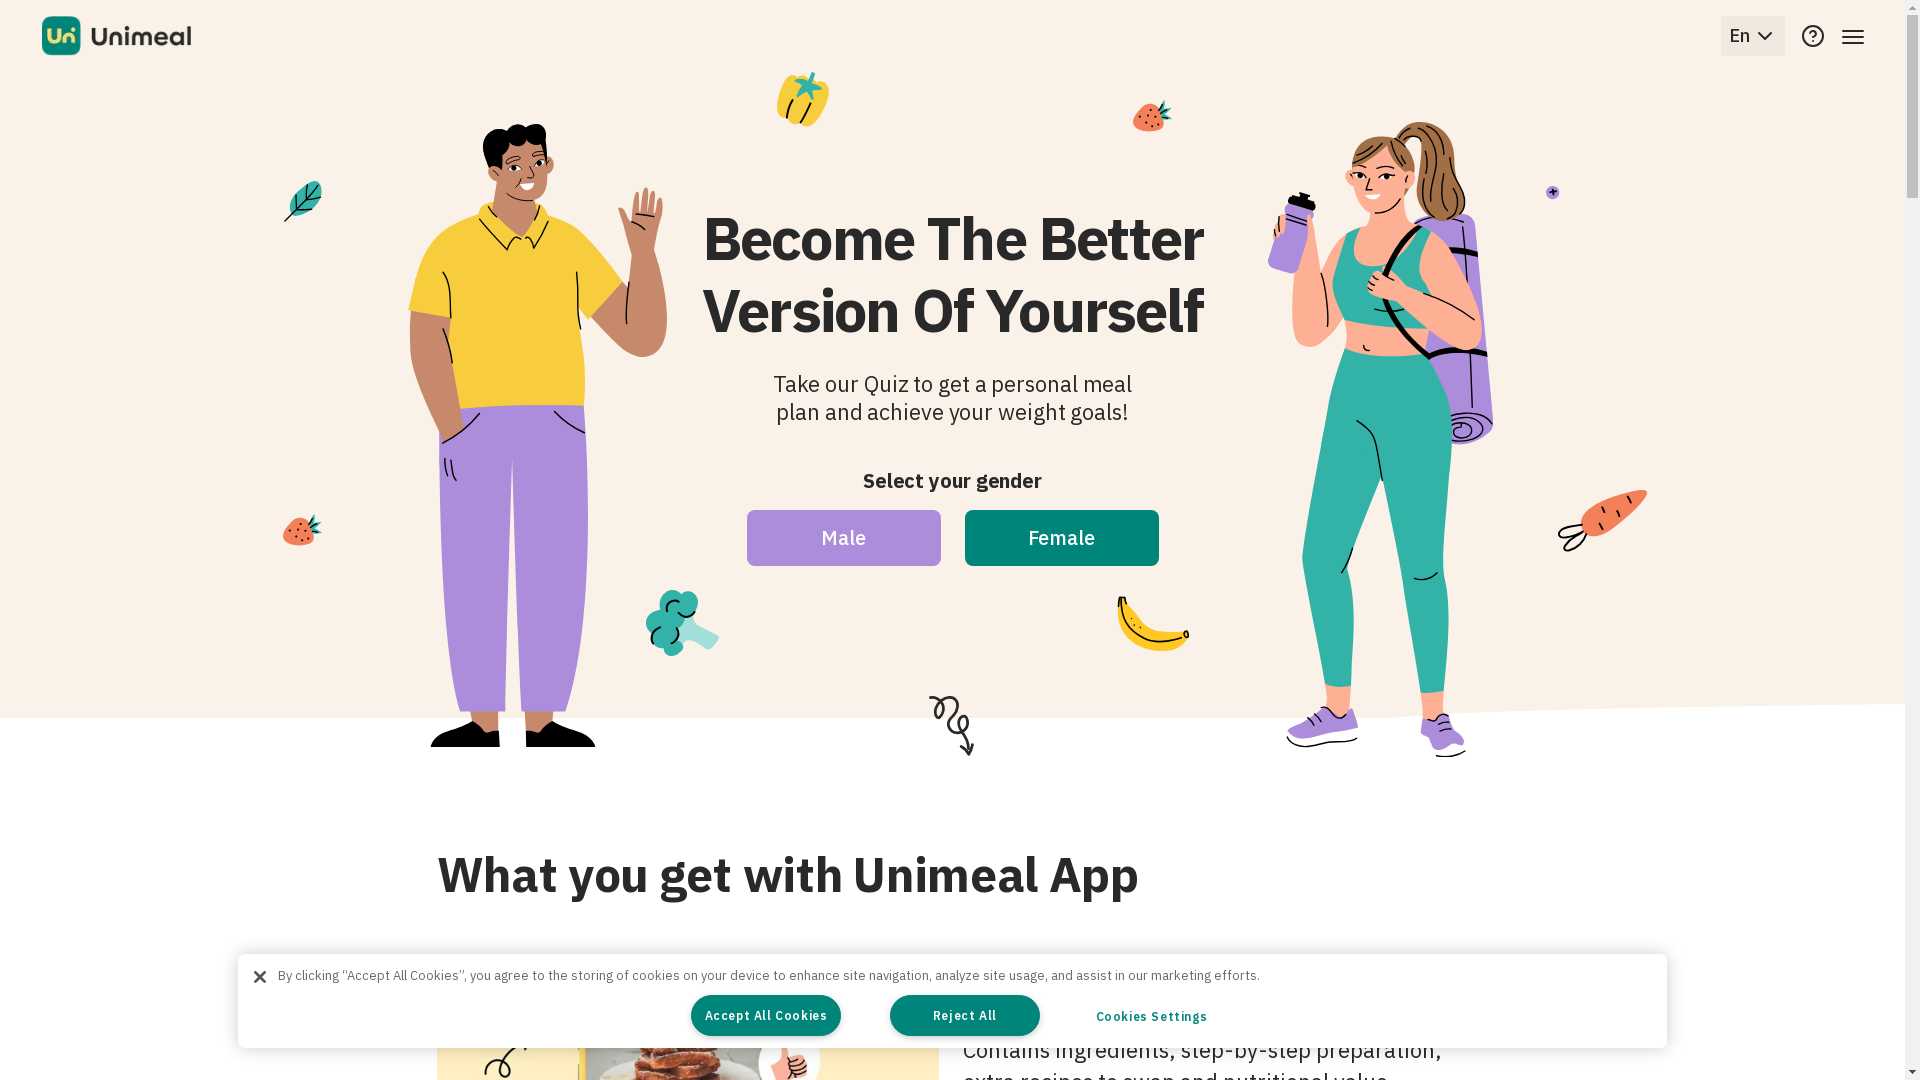Viewport: 1920px width, 1080px height.
Task: Click the close X icon on cookie banner
Action: (x=260, y=976)
